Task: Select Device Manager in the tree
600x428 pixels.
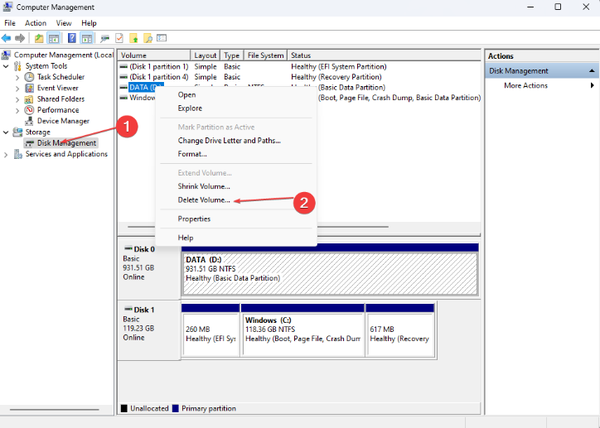Action: pos(63,121)
